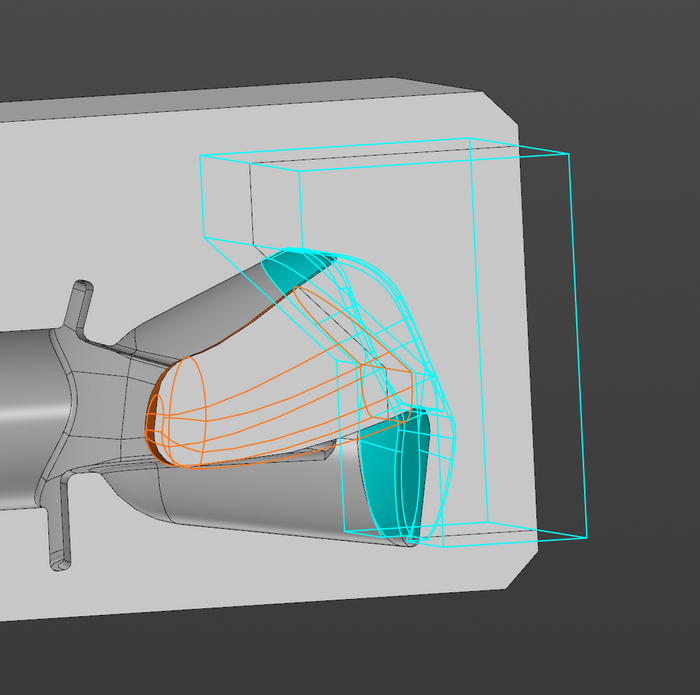Select the upper thin rib near shaft
The height and width of the screenshot is (695, 700).
click(80, 303)
